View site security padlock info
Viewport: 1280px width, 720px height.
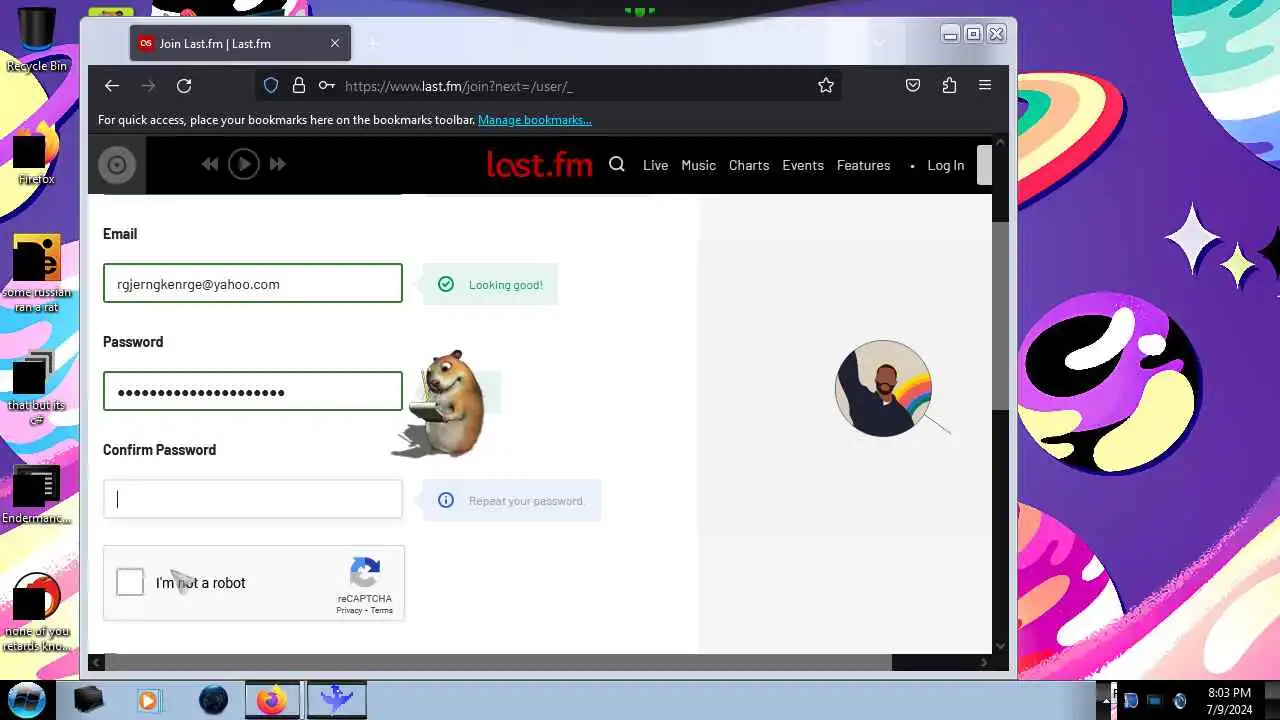tap(298, 86)
